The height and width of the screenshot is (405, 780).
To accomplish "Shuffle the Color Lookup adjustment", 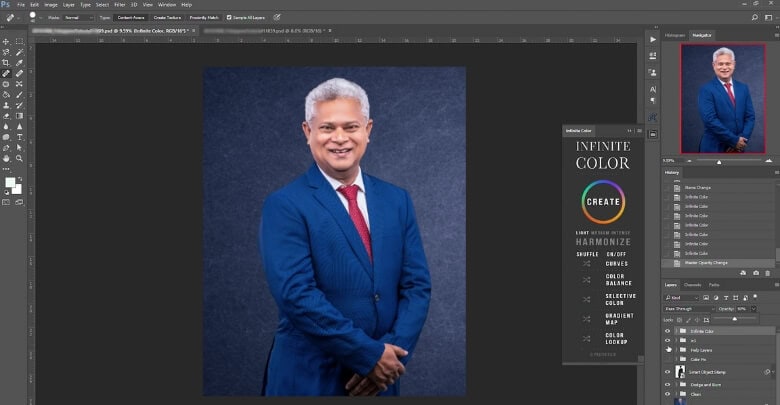I will coord(586,338).
